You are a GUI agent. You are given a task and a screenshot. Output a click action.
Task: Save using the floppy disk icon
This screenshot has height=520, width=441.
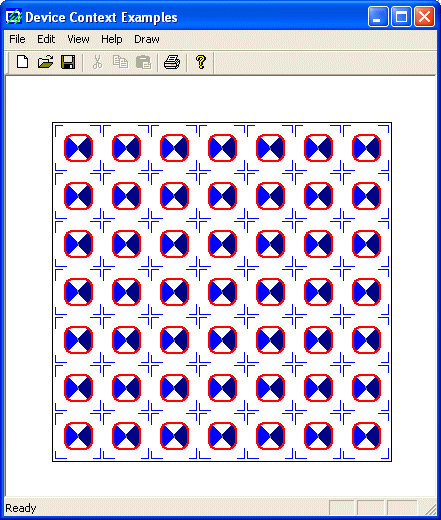[68, 62]
